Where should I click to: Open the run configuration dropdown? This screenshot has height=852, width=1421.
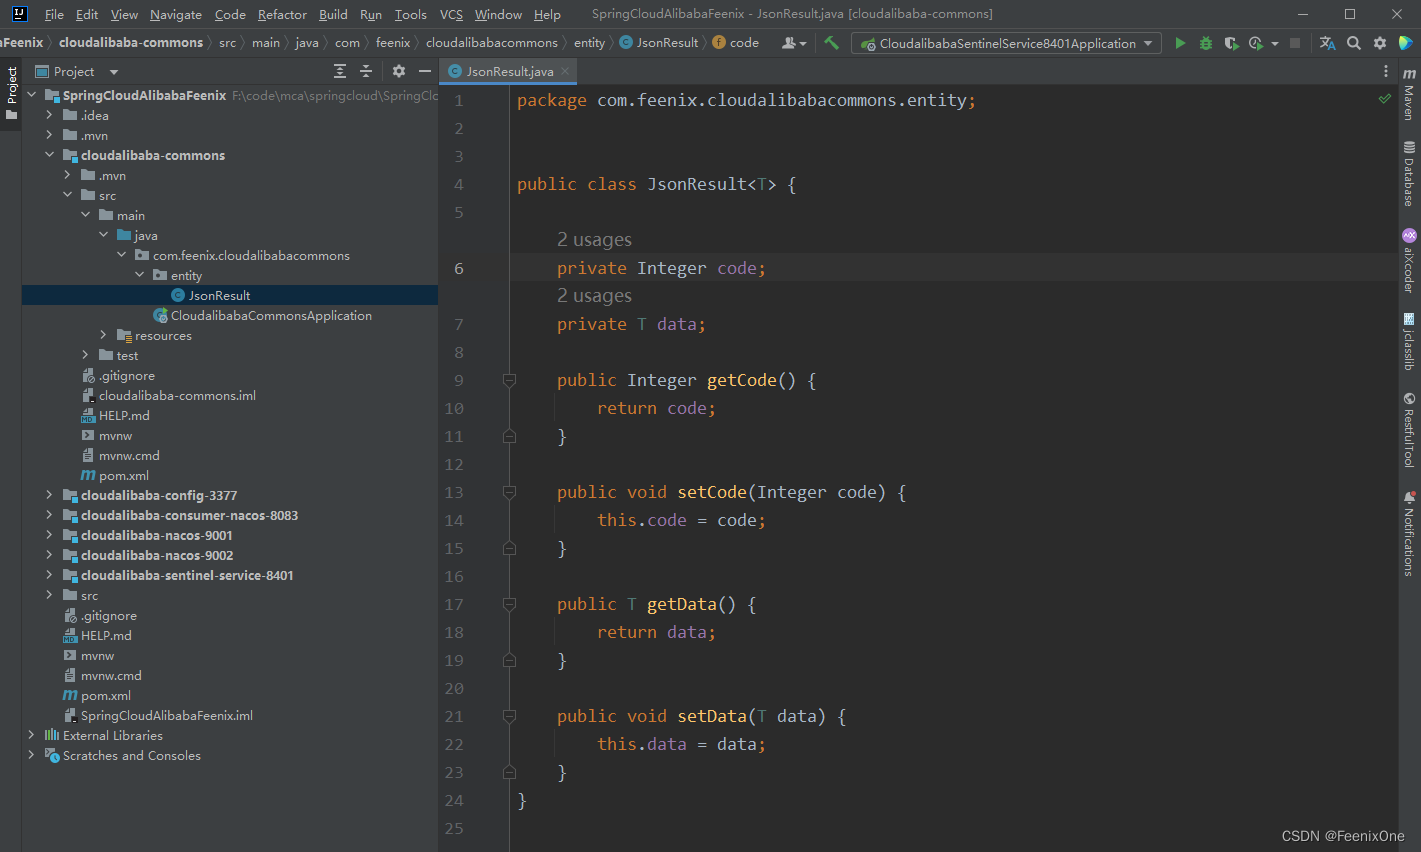[1007, 43]
